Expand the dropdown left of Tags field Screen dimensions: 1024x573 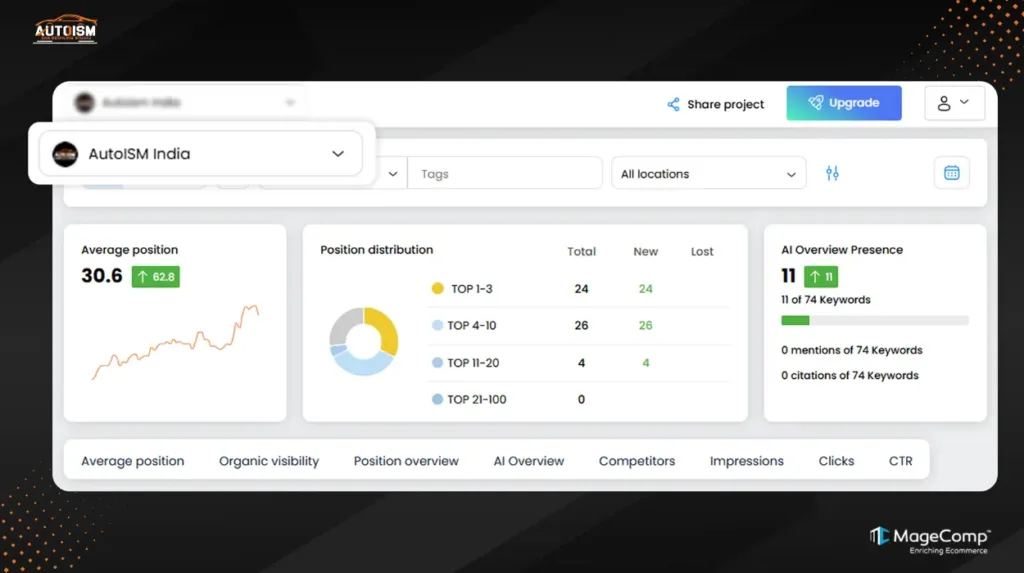(392, 173)
